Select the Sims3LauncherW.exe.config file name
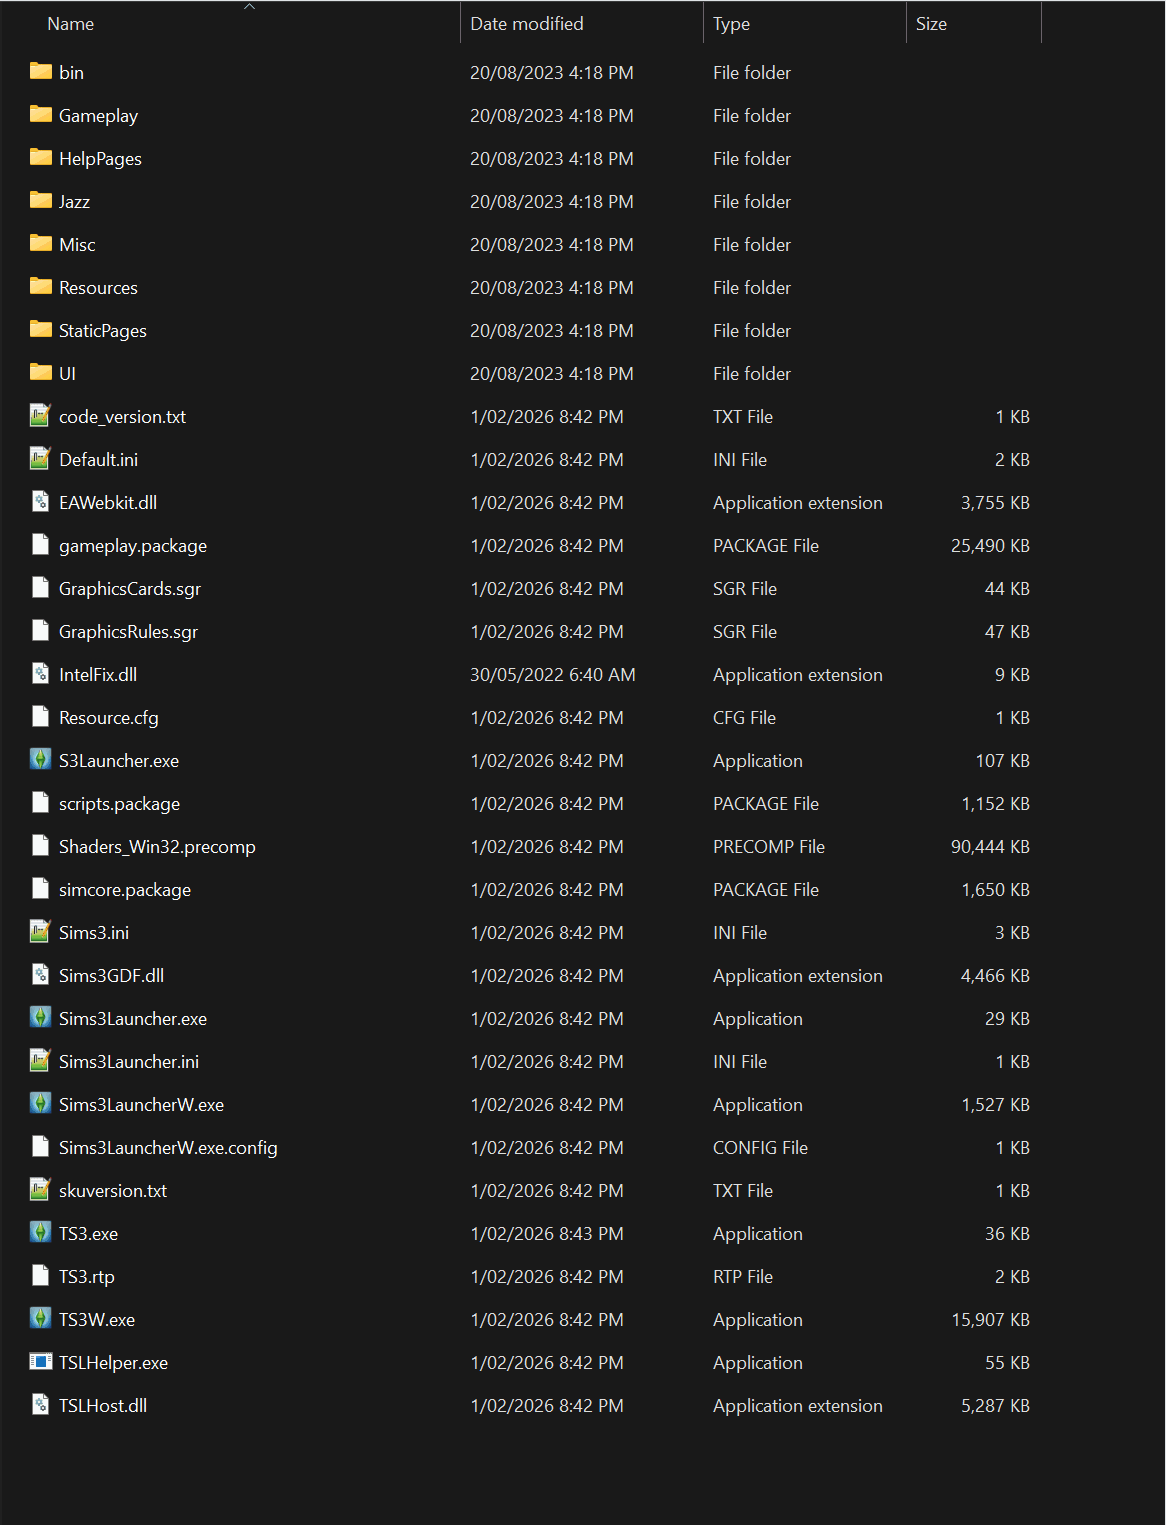 tap(168, 1147)
